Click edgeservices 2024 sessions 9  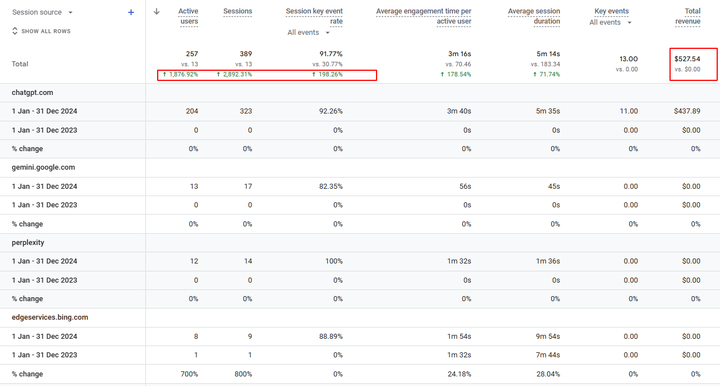(x=250, y=336)
